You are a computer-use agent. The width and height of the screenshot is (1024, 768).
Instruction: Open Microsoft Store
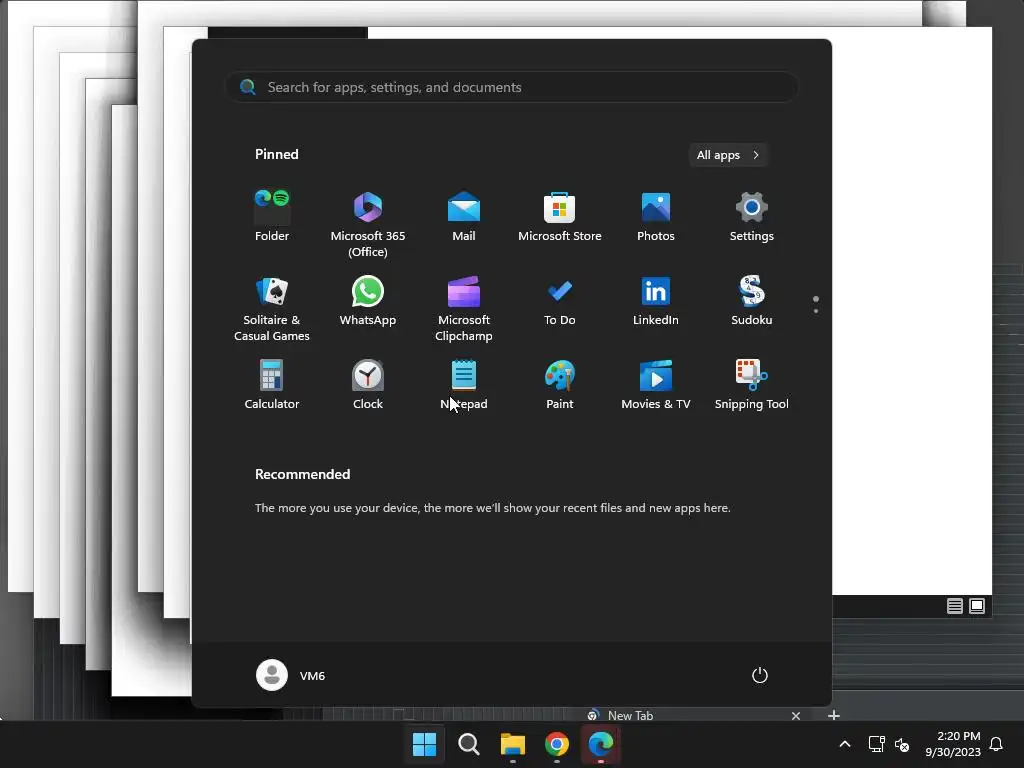pyautogui.click(x=560, y=216)
